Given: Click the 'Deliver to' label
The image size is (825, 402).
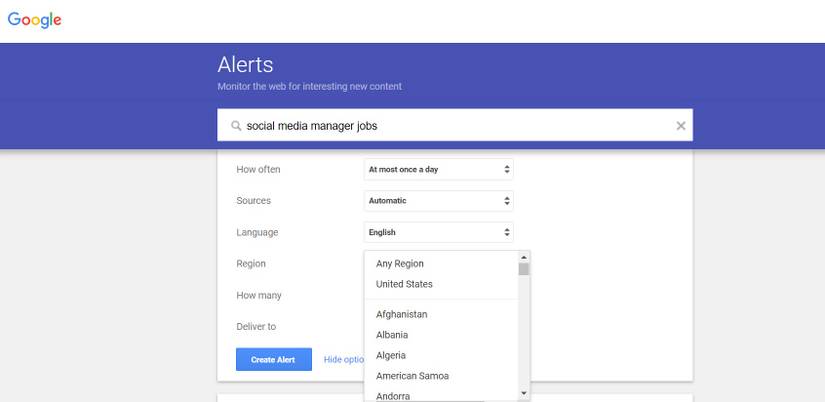Looking at the screenshot, I should click(x=256, y=327).
